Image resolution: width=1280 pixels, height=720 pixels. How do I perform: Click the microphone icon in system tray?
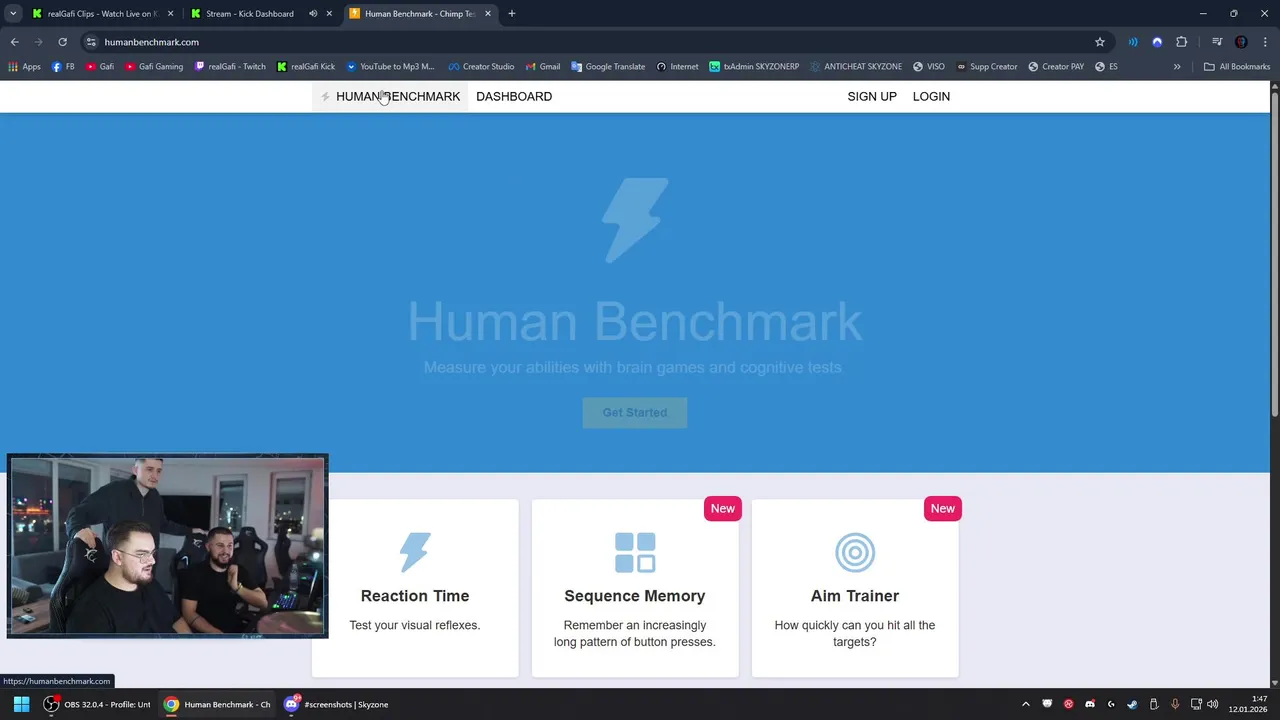(1175, 704)
